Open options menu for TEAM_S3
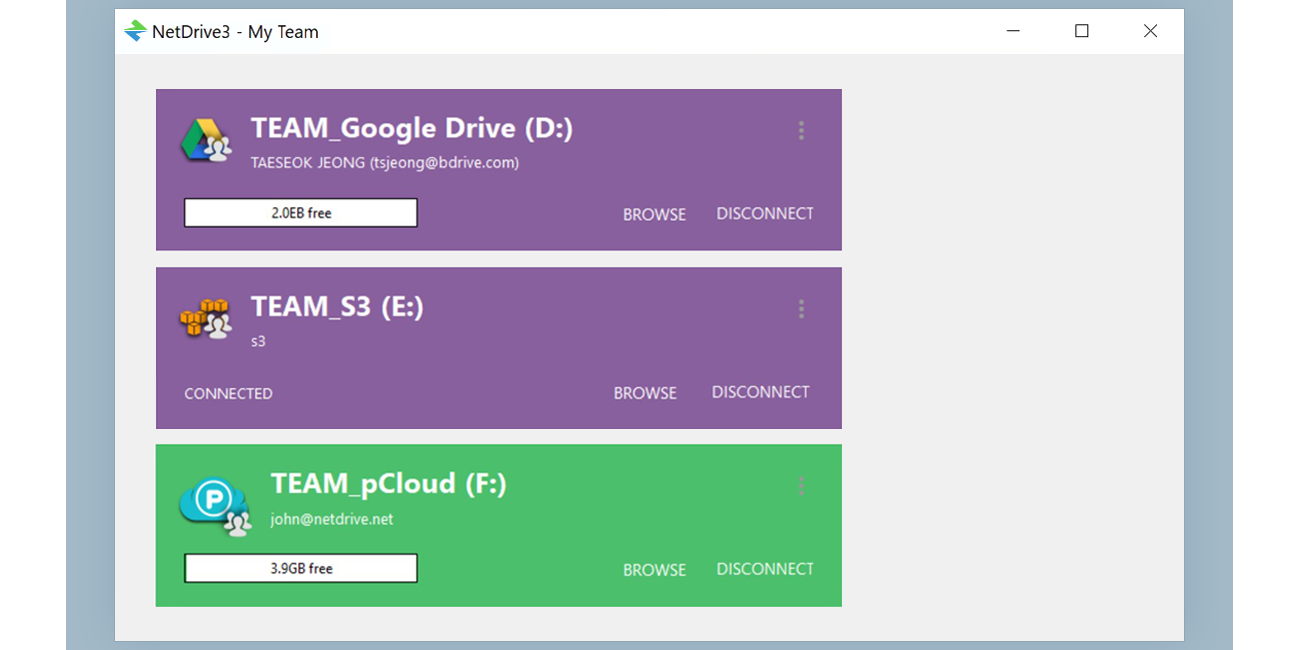The image size is (1300, 650). click(x=801, y=309)
